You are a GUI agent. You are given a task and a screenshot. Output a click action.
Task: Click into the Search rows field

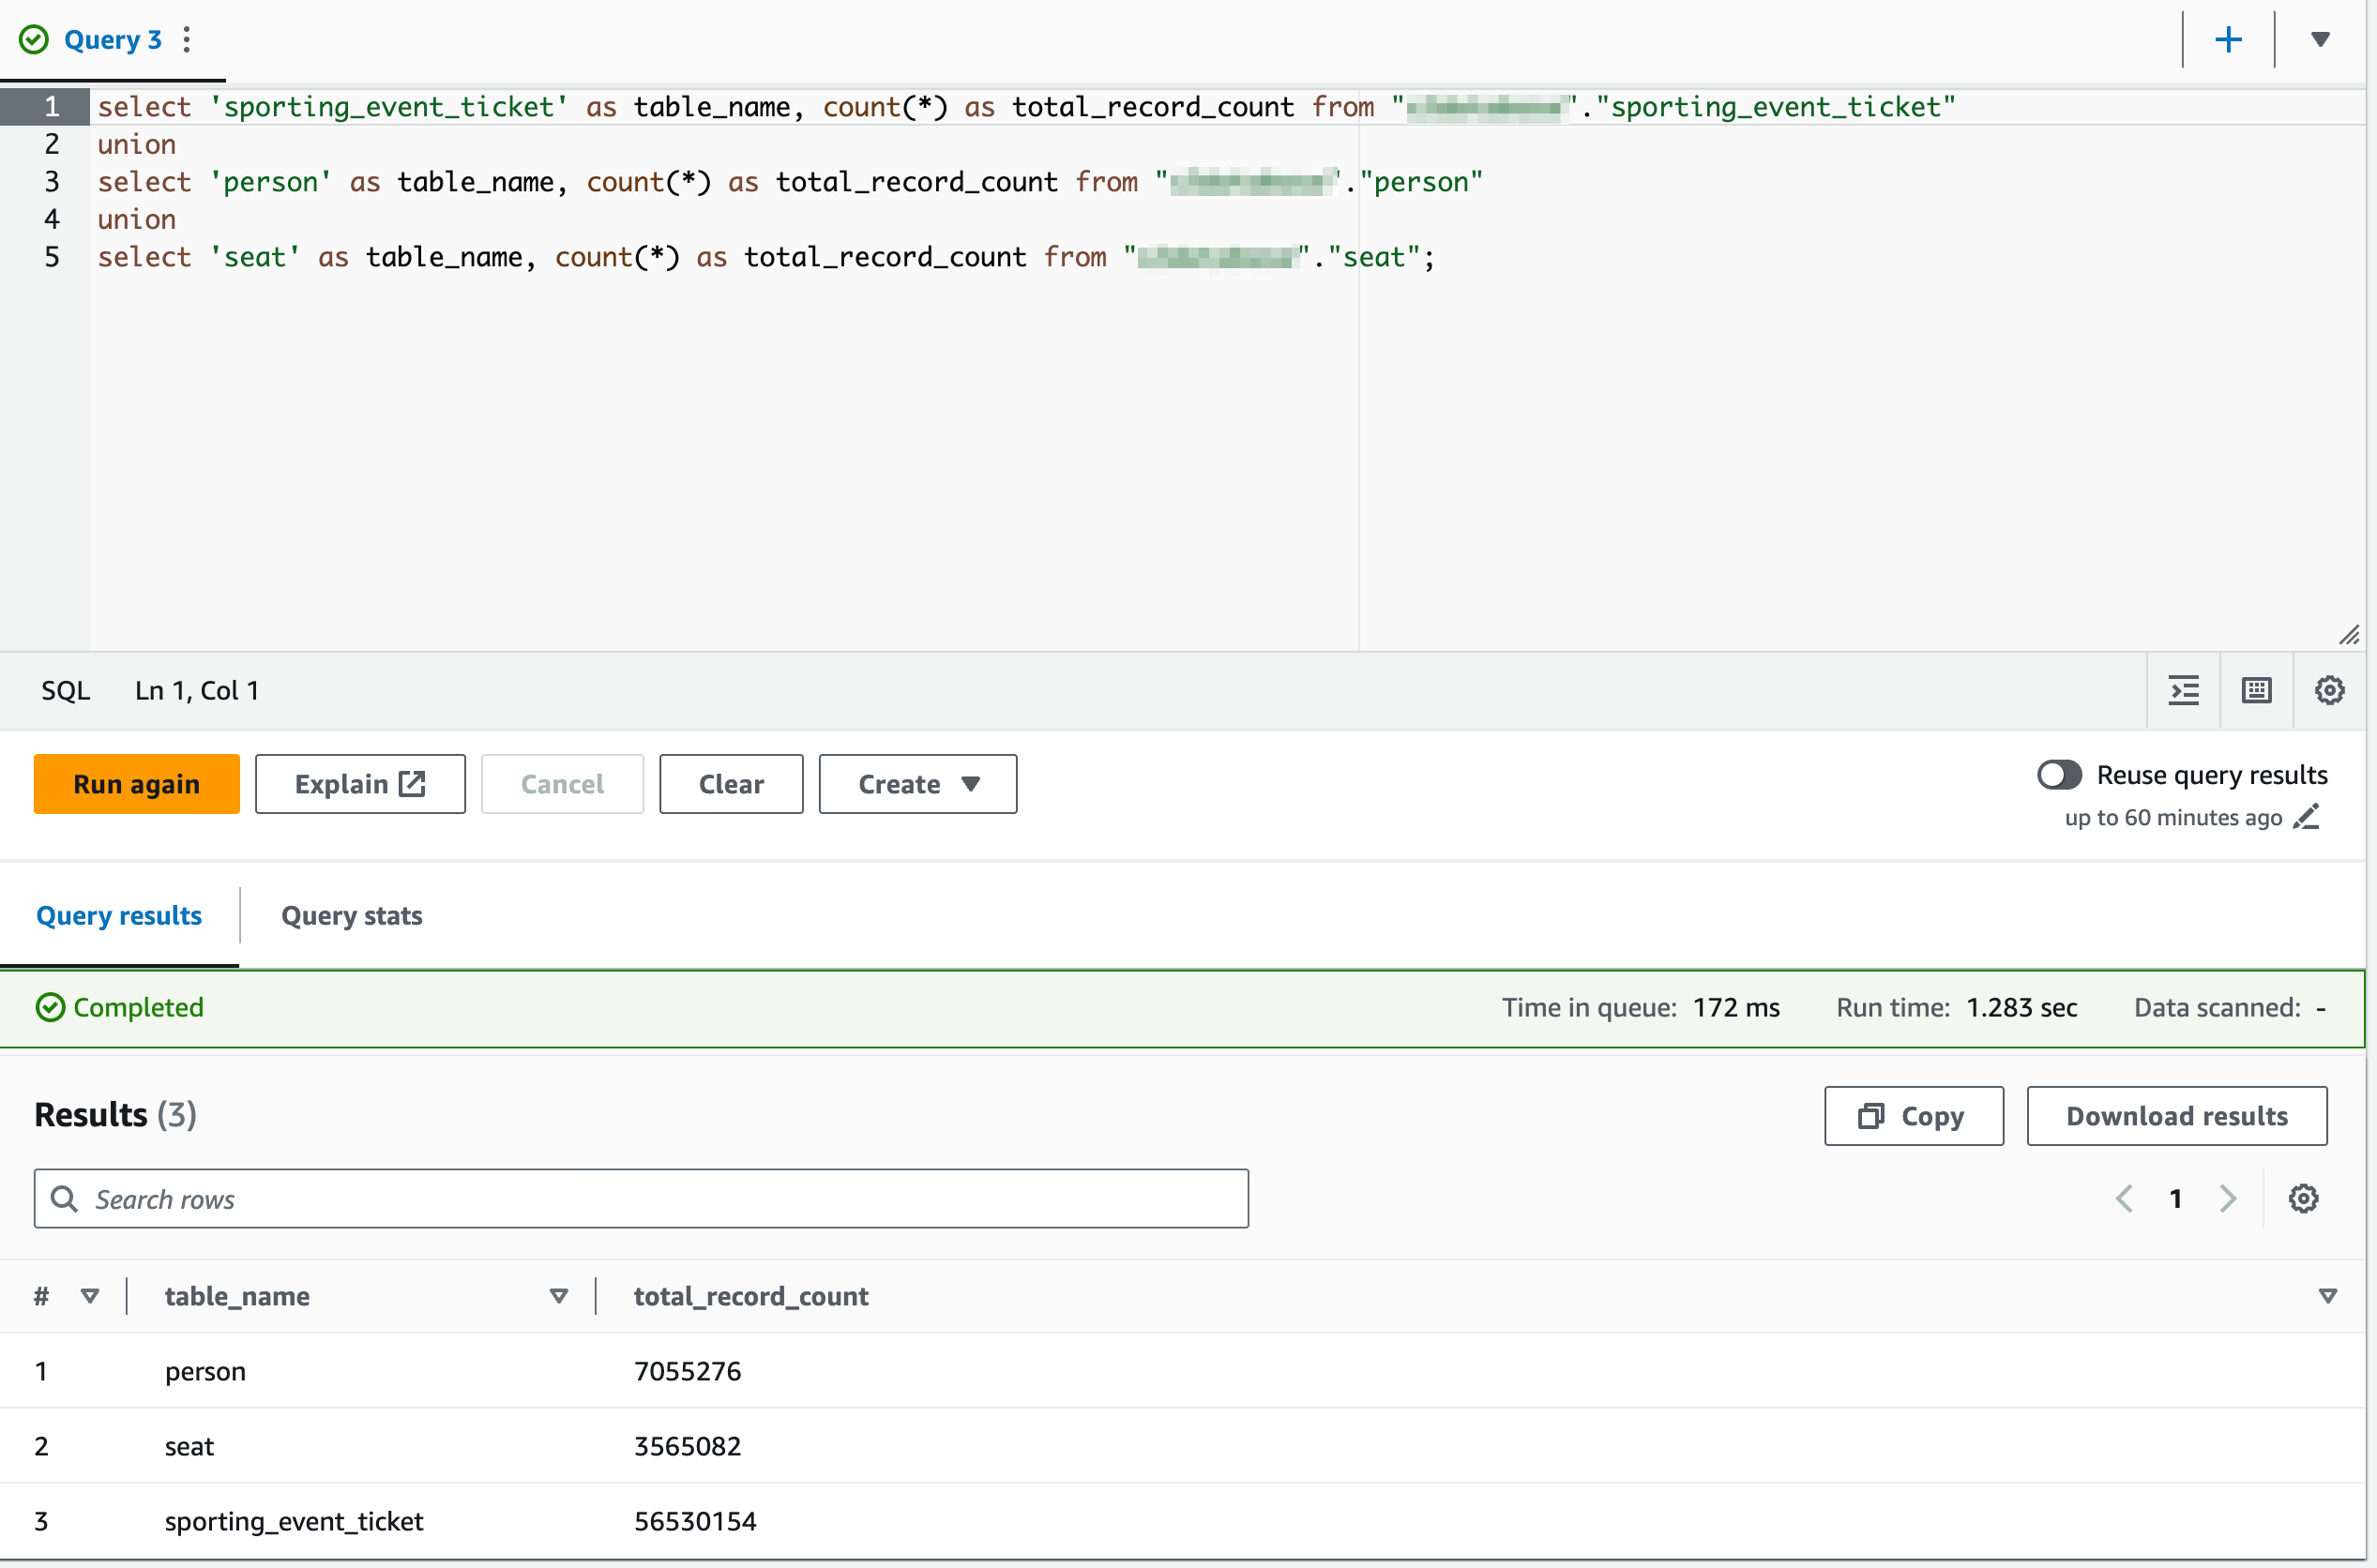click(x=641, y=1198)
